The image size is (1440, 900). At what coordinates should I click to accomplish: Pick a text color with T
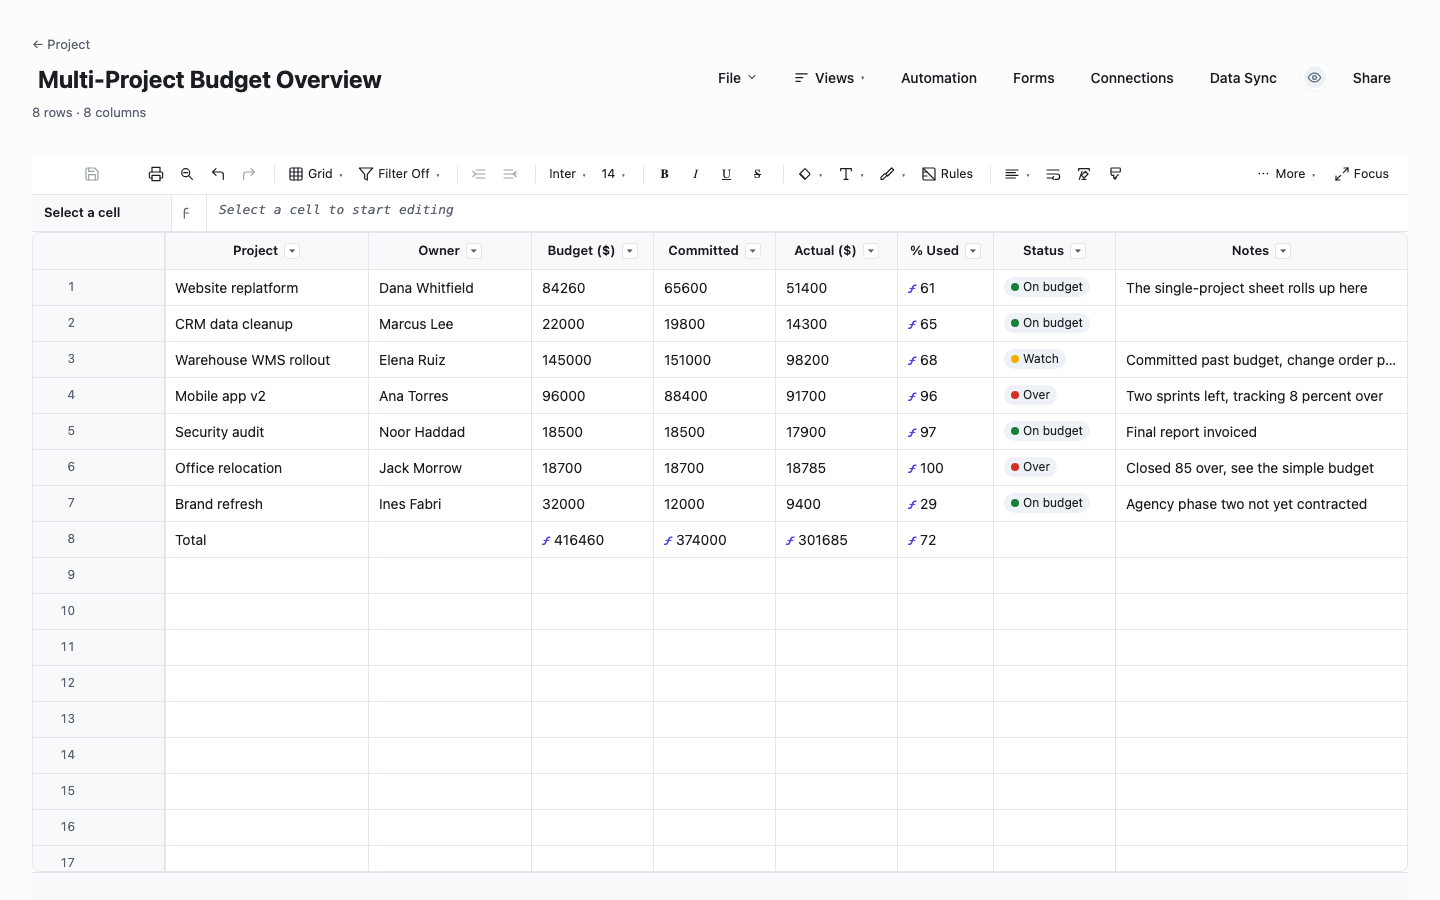pos(846,174)
